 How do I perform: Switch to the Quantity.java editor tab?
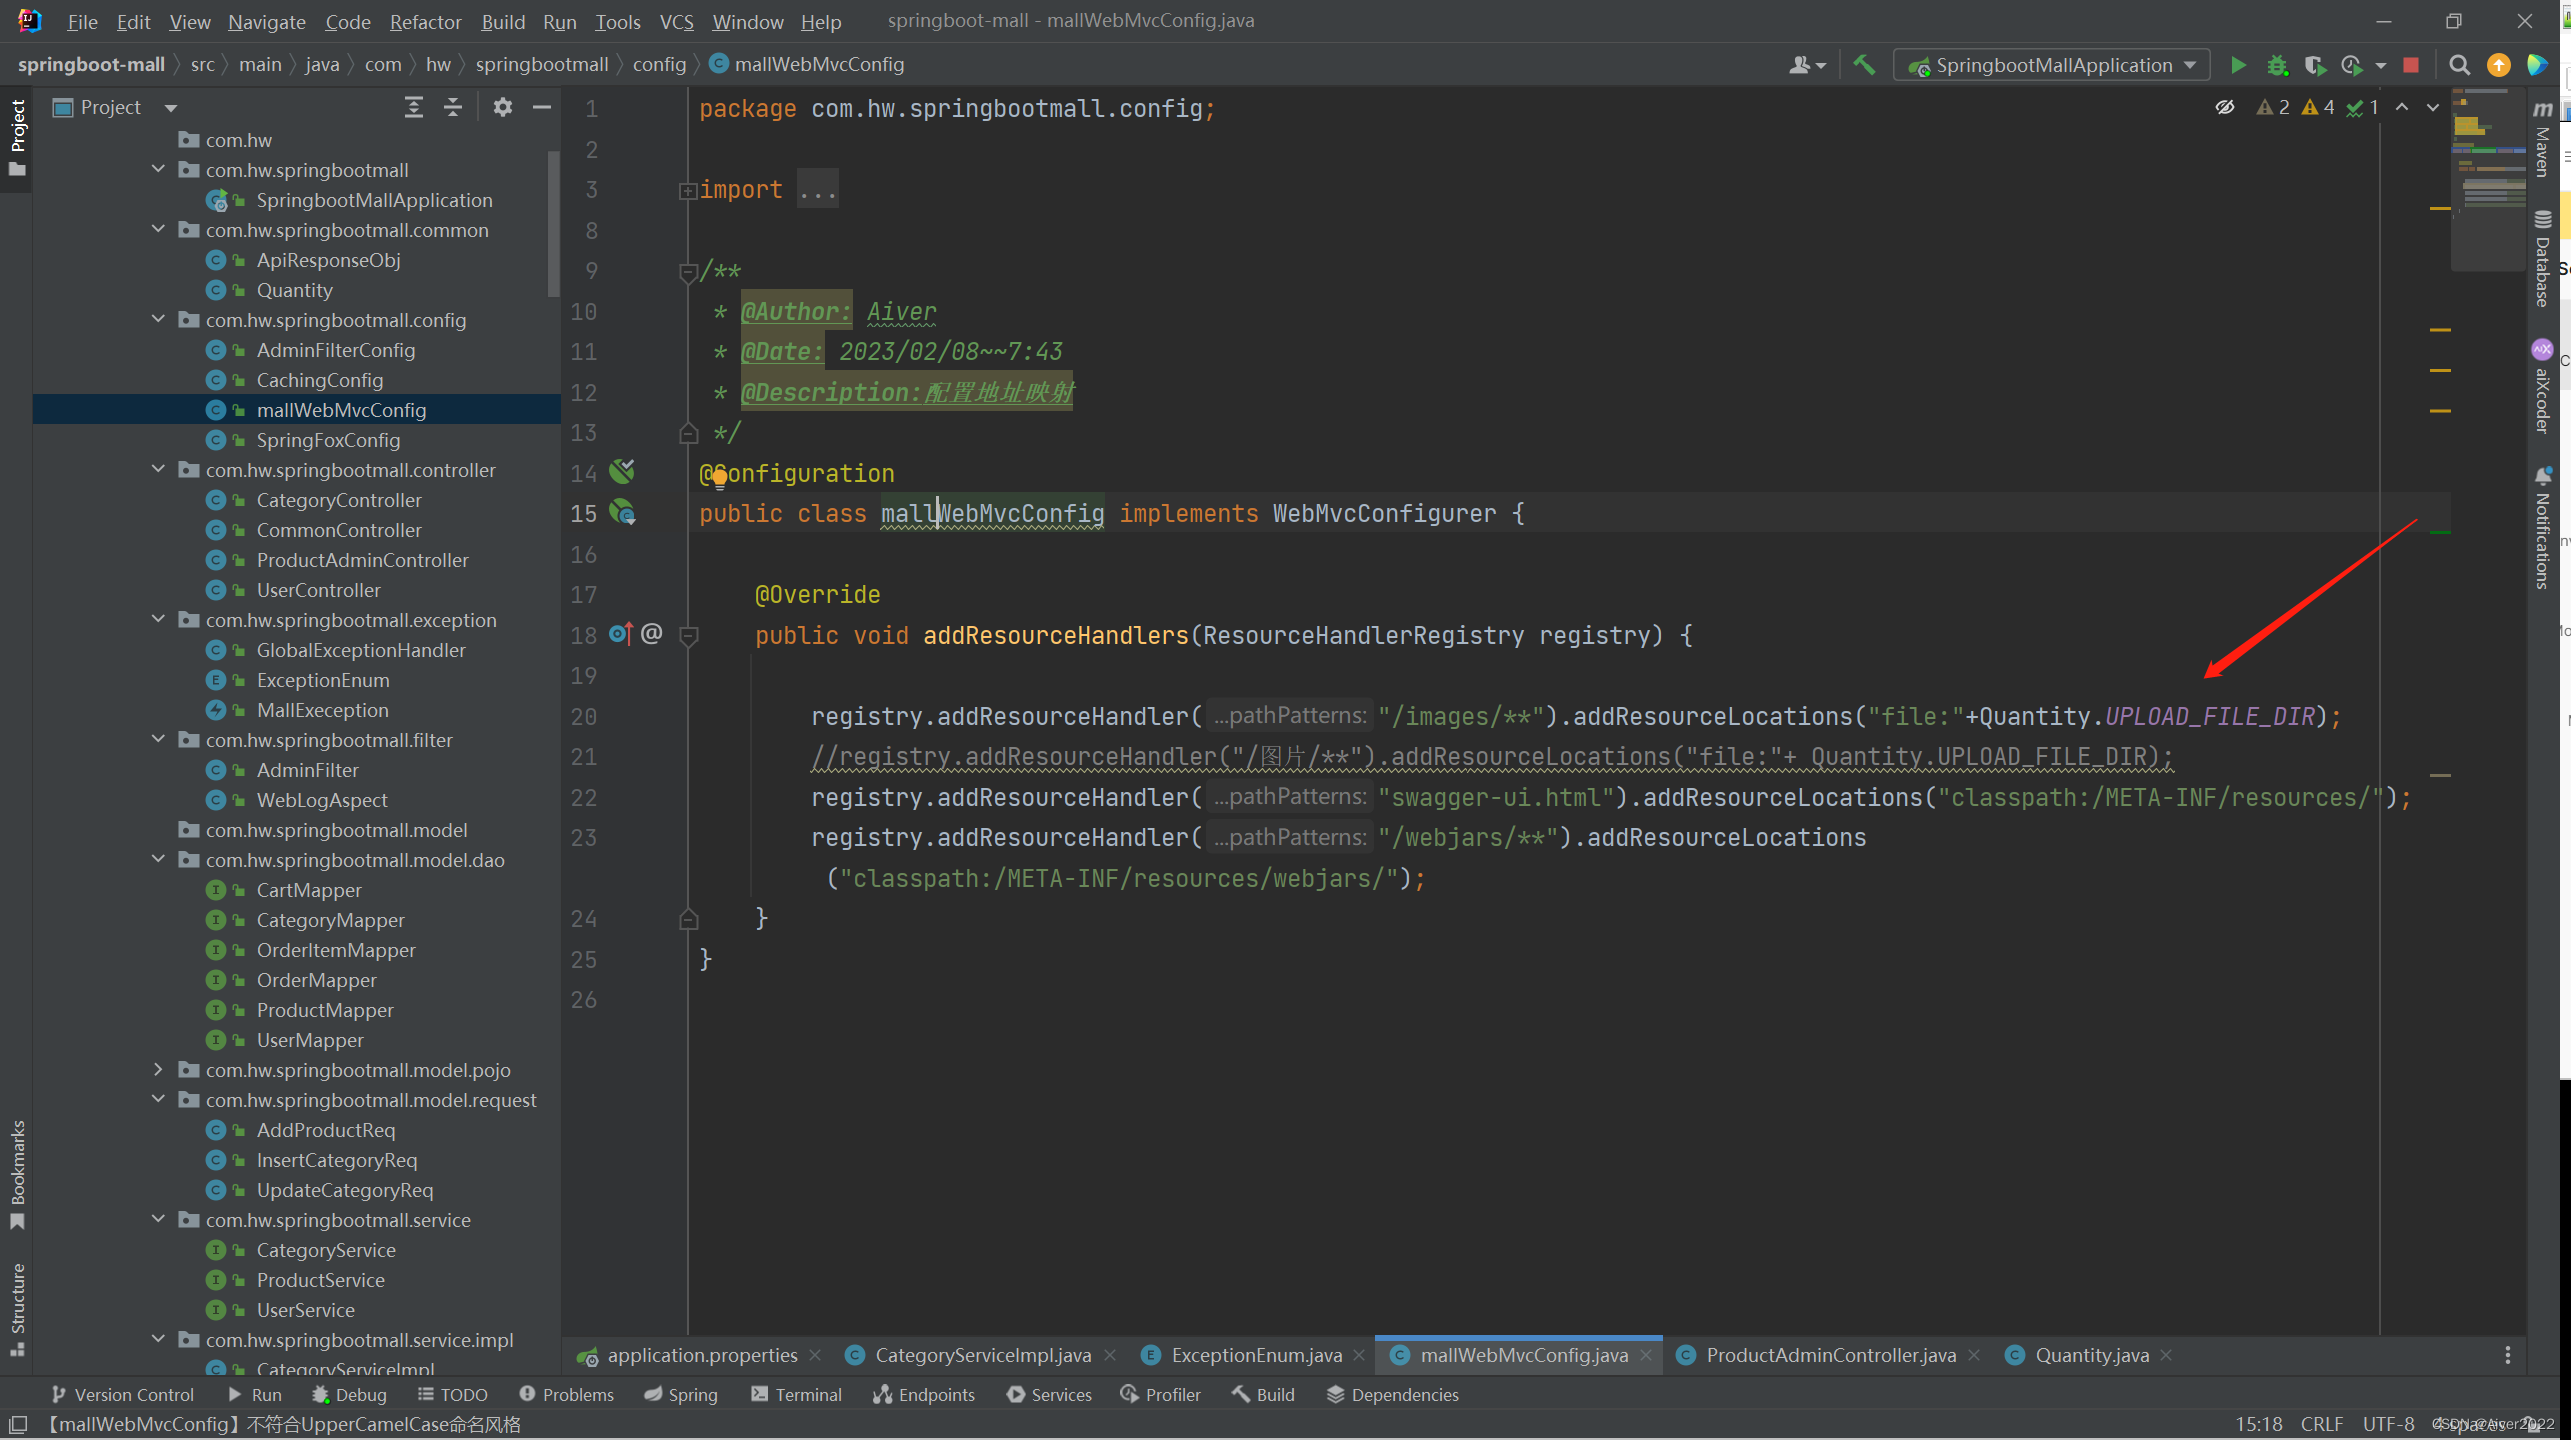pyautogui.click(x=2091, y=1355)
